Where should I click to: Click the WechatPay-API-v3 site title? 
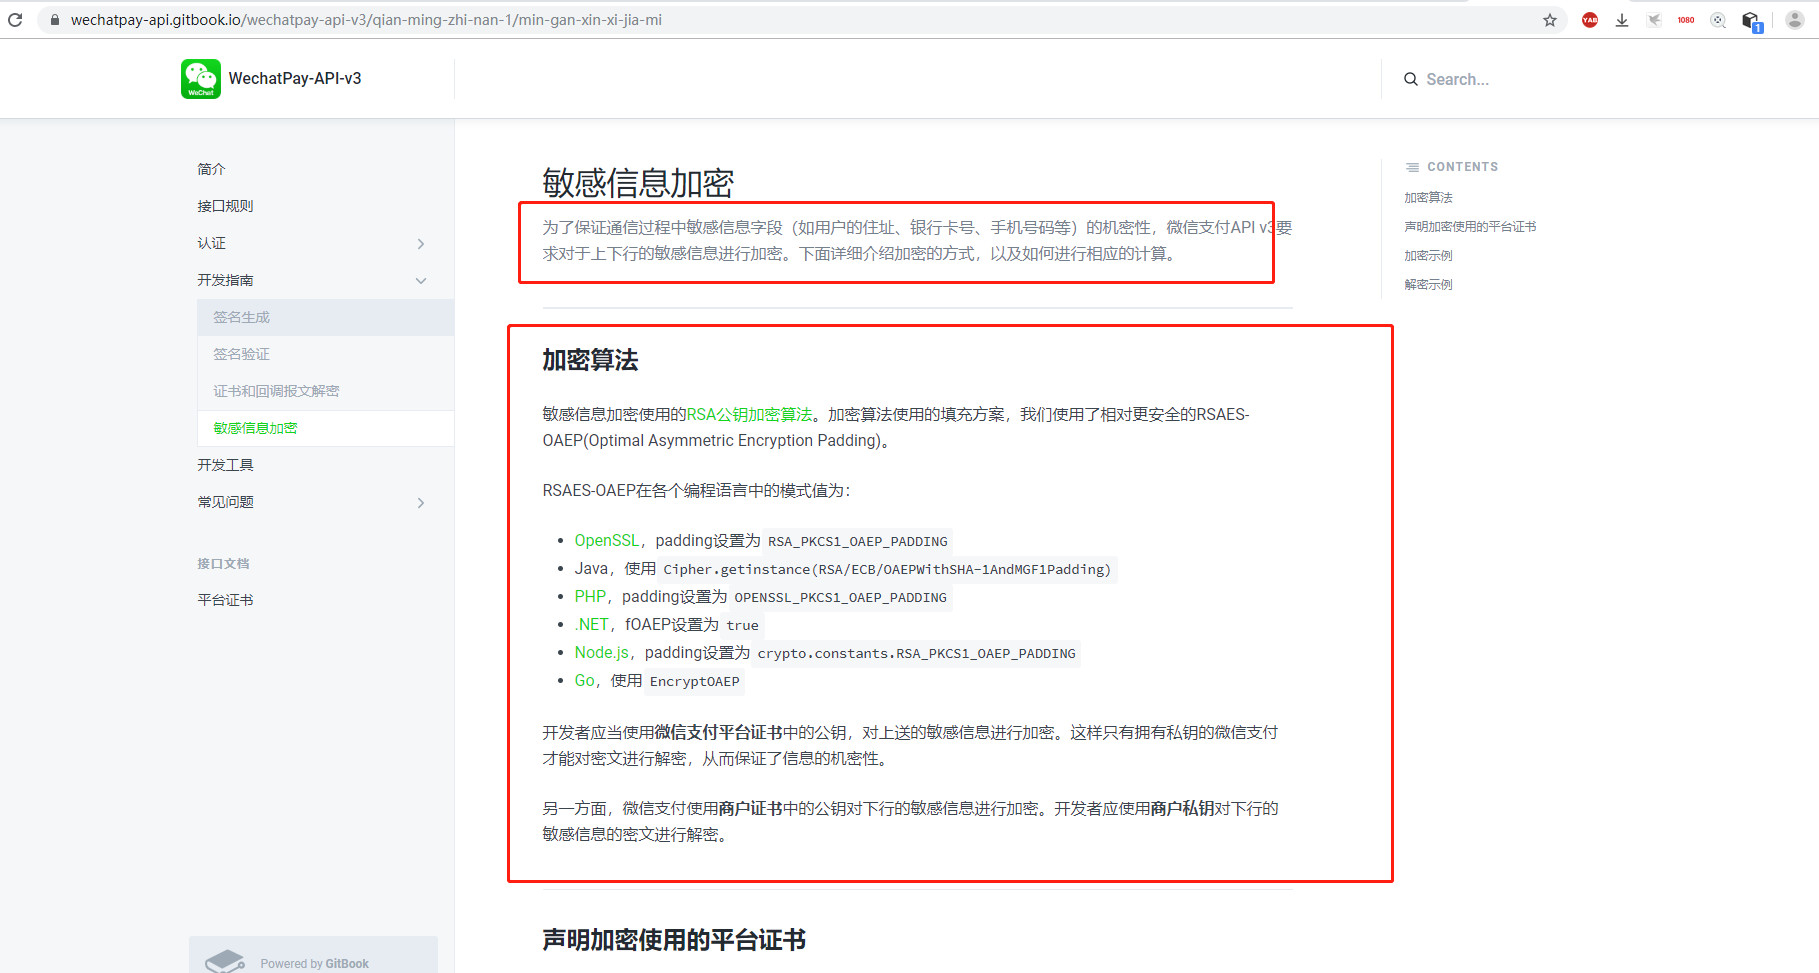[x=295, y=78]
